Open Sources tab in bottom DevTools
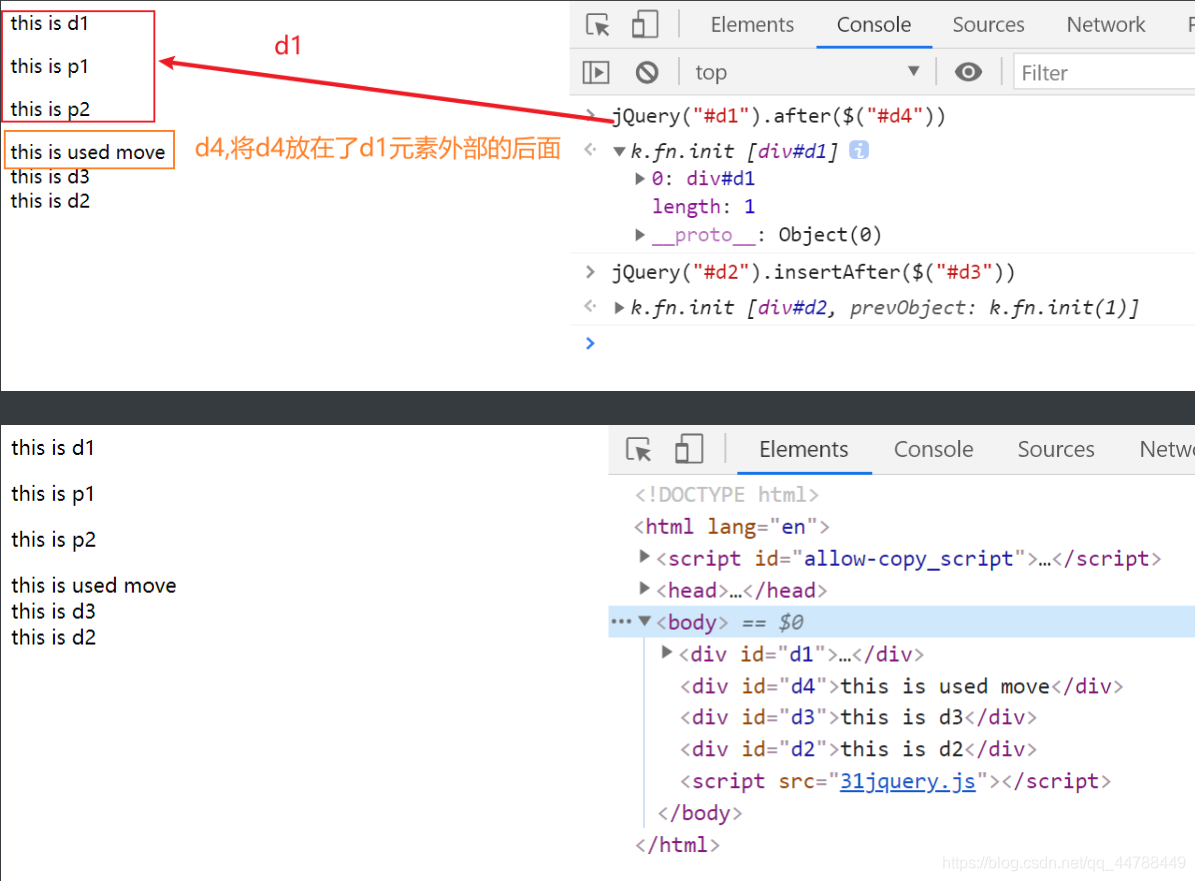 pos(1056,449)
